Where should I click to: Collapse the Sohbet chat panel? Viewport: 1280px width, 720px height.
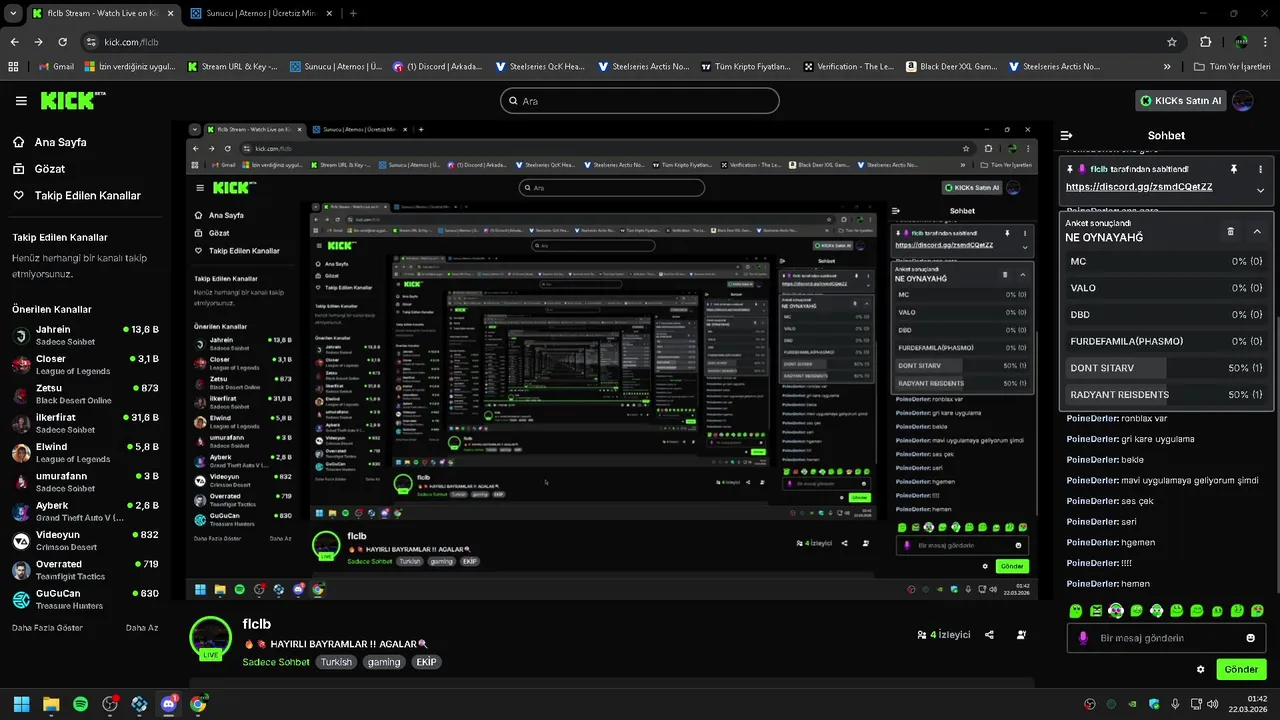point(1067,135)
